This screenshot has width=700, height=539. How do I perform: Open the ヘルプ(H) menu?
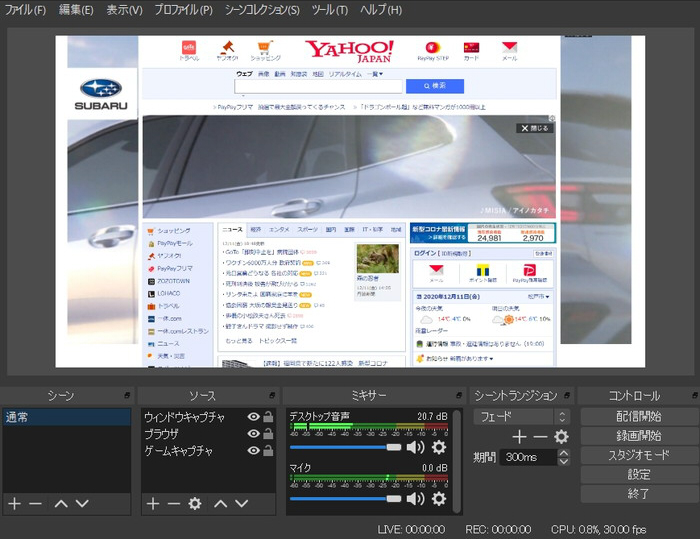[381, 10]
